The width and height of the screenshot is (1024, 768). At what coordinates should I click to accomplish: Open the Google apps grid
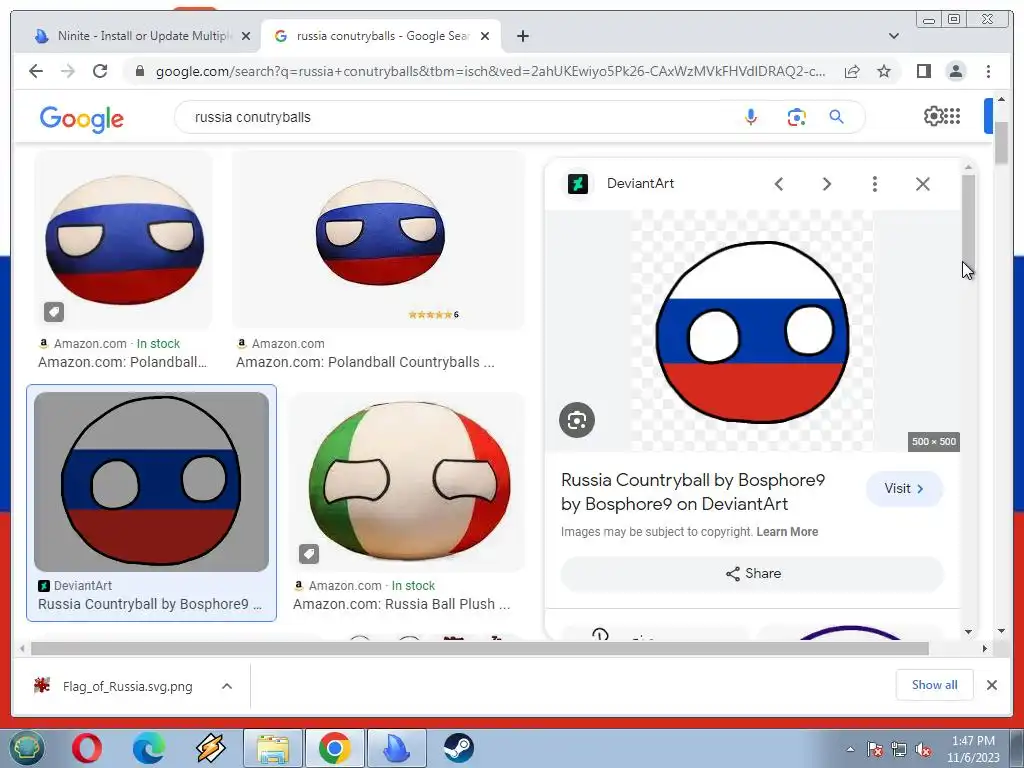pyautogui.click(x=952, y=116)
